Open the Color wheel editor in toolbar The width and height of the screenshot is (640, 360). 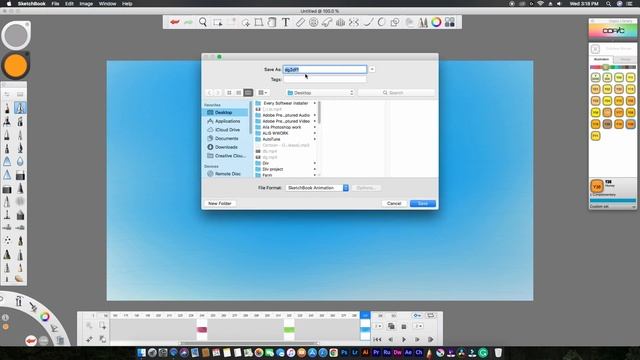(x=436, y=22)
